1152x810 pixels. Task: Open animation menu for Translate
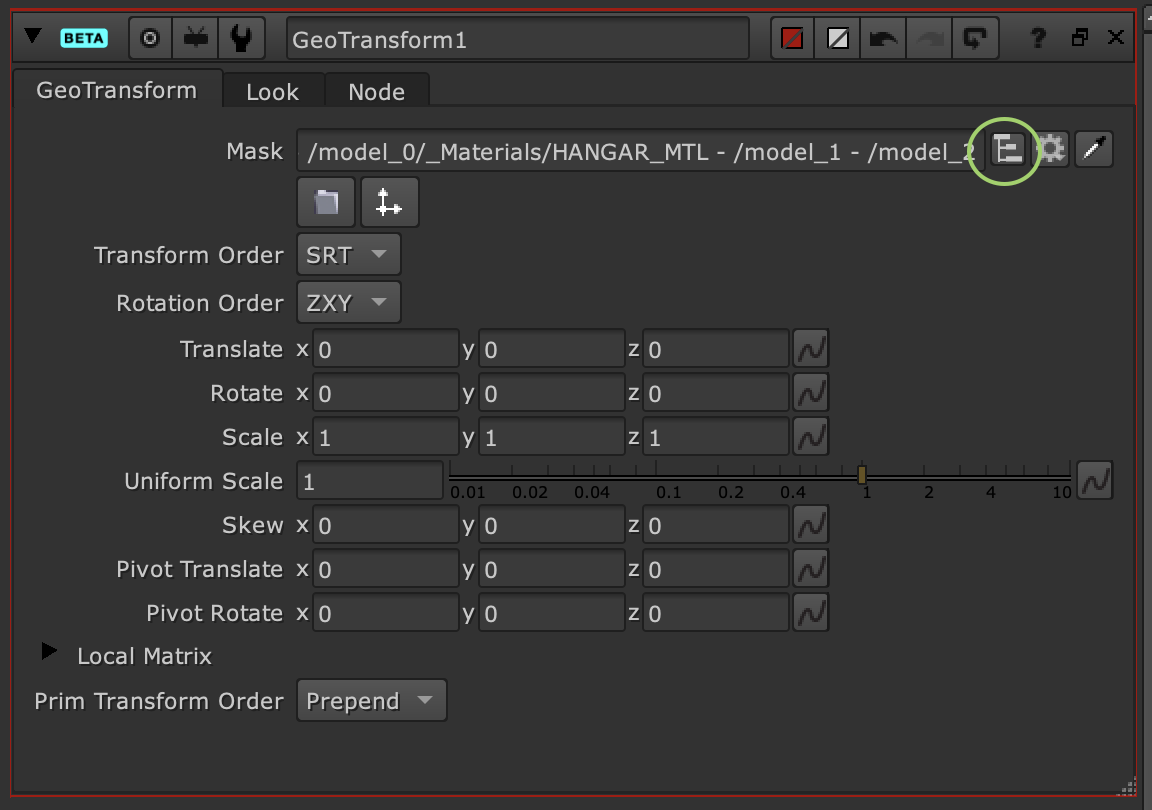(x=811, y=350)
